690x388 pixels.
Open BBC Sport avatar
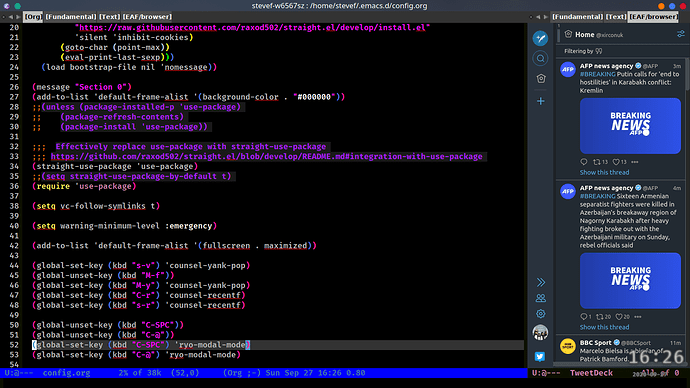click(568, 346)
